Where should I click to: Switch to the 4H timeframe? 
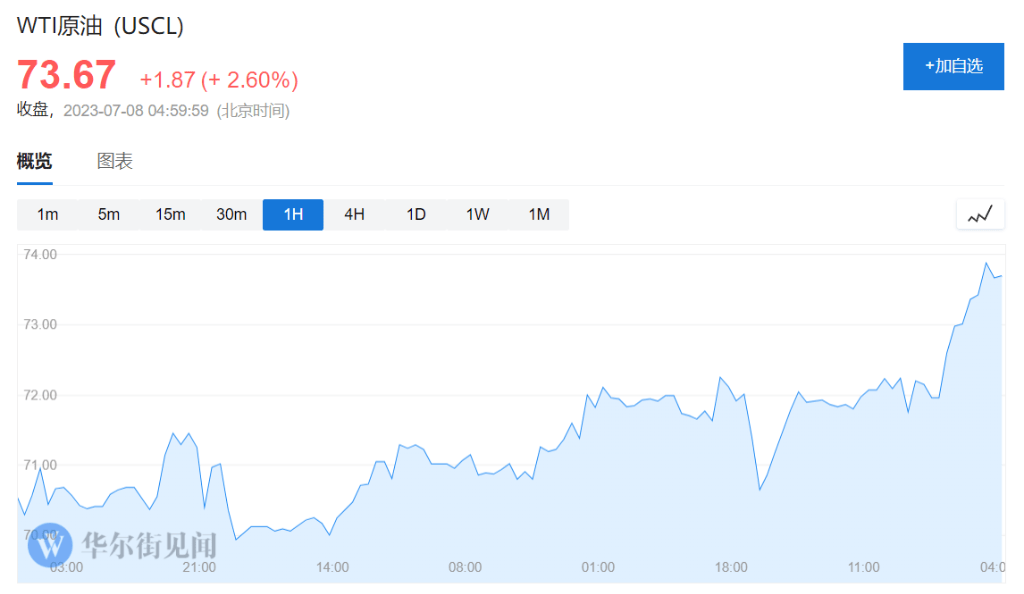(x=354, y=215)
